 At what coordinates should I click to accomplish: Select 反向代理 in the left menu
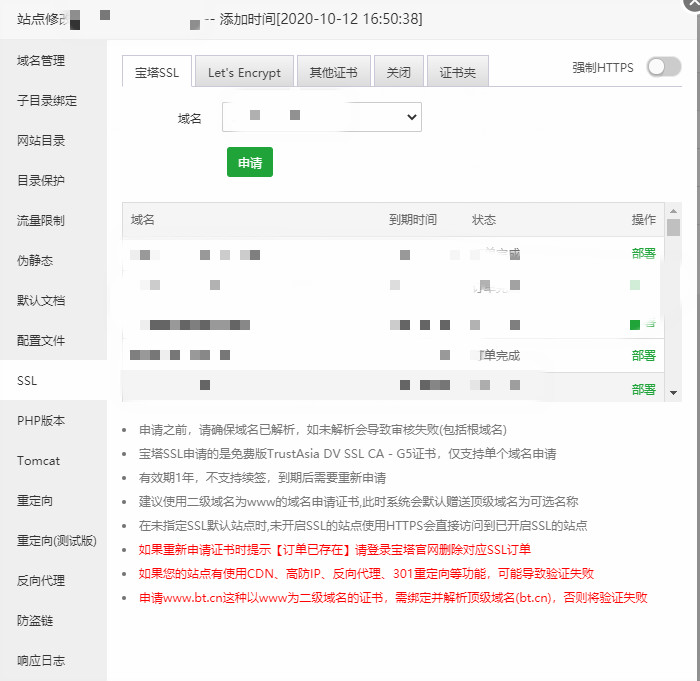point(41,580)
